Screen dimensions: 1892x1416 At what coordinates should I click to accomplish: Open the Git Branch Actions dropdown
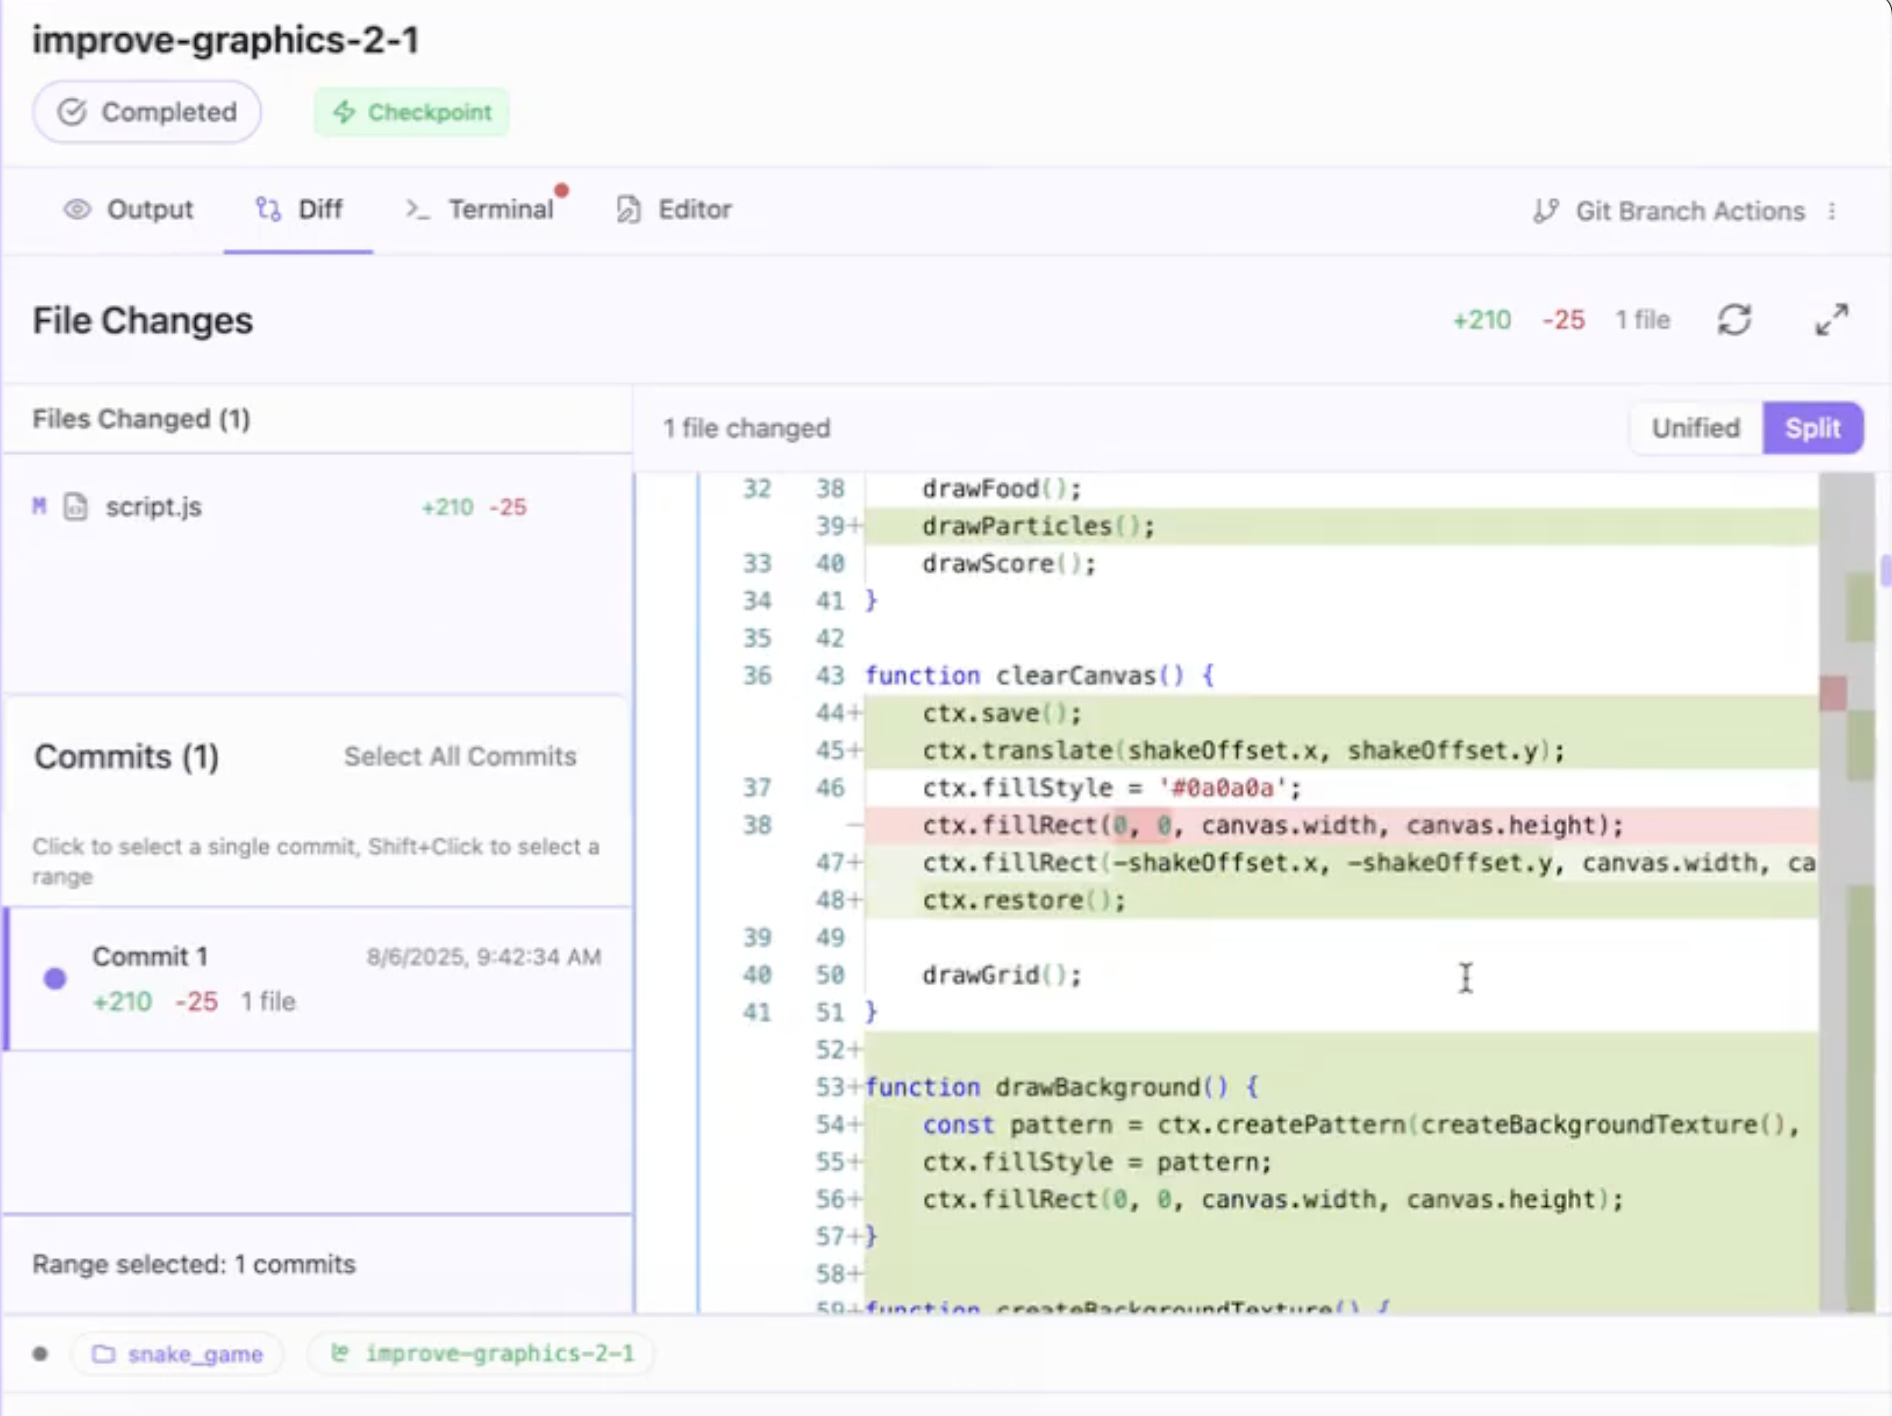point(1689,211)
